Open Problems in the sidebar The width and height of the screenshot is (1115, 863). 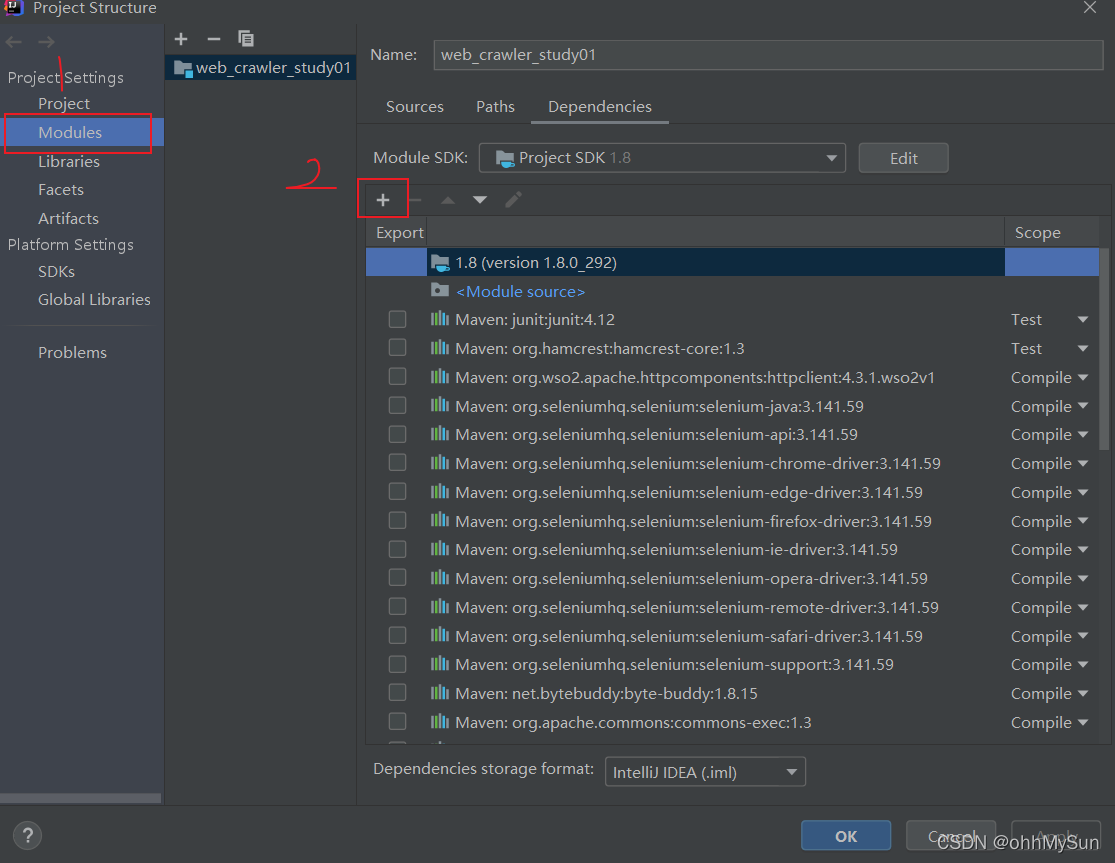pyautogui.click(x=72, y=353)
